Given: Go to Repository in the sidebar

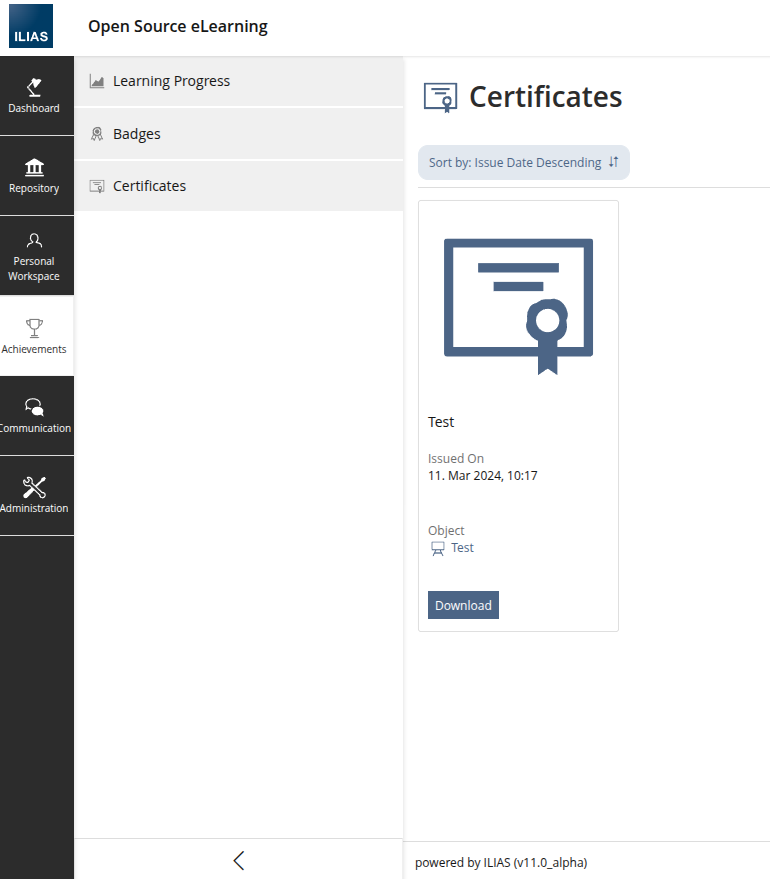Looking at the screenshot, I should click(35, 176).
